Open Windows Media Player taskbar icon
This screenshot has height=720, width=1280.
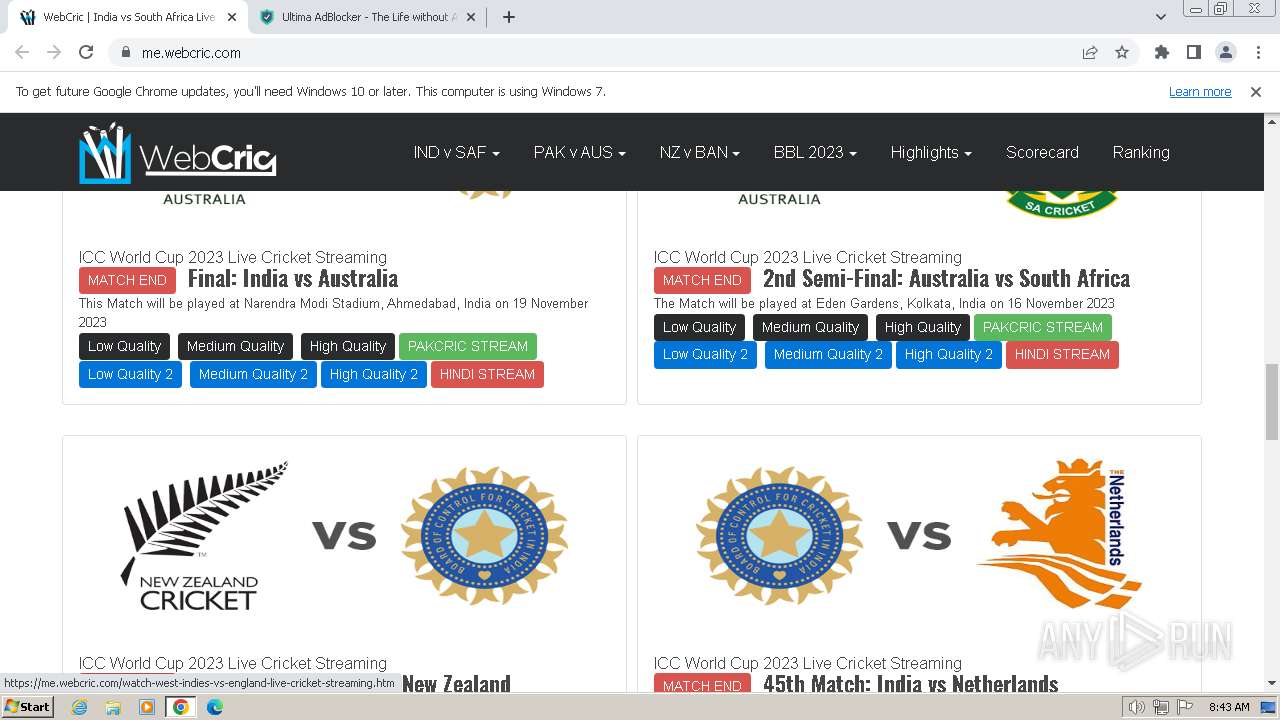tap(147, 707)
